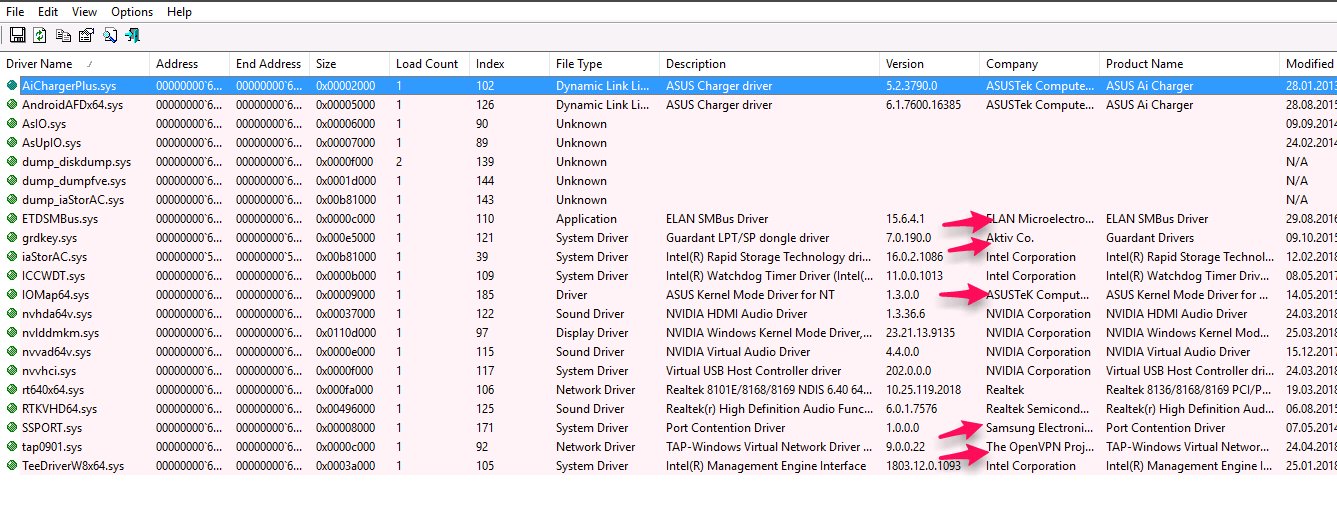Viewport: 1337px width, 508px height.
Task: Select the SSPORT.sys driver row
Action: [x=53, y=428]
